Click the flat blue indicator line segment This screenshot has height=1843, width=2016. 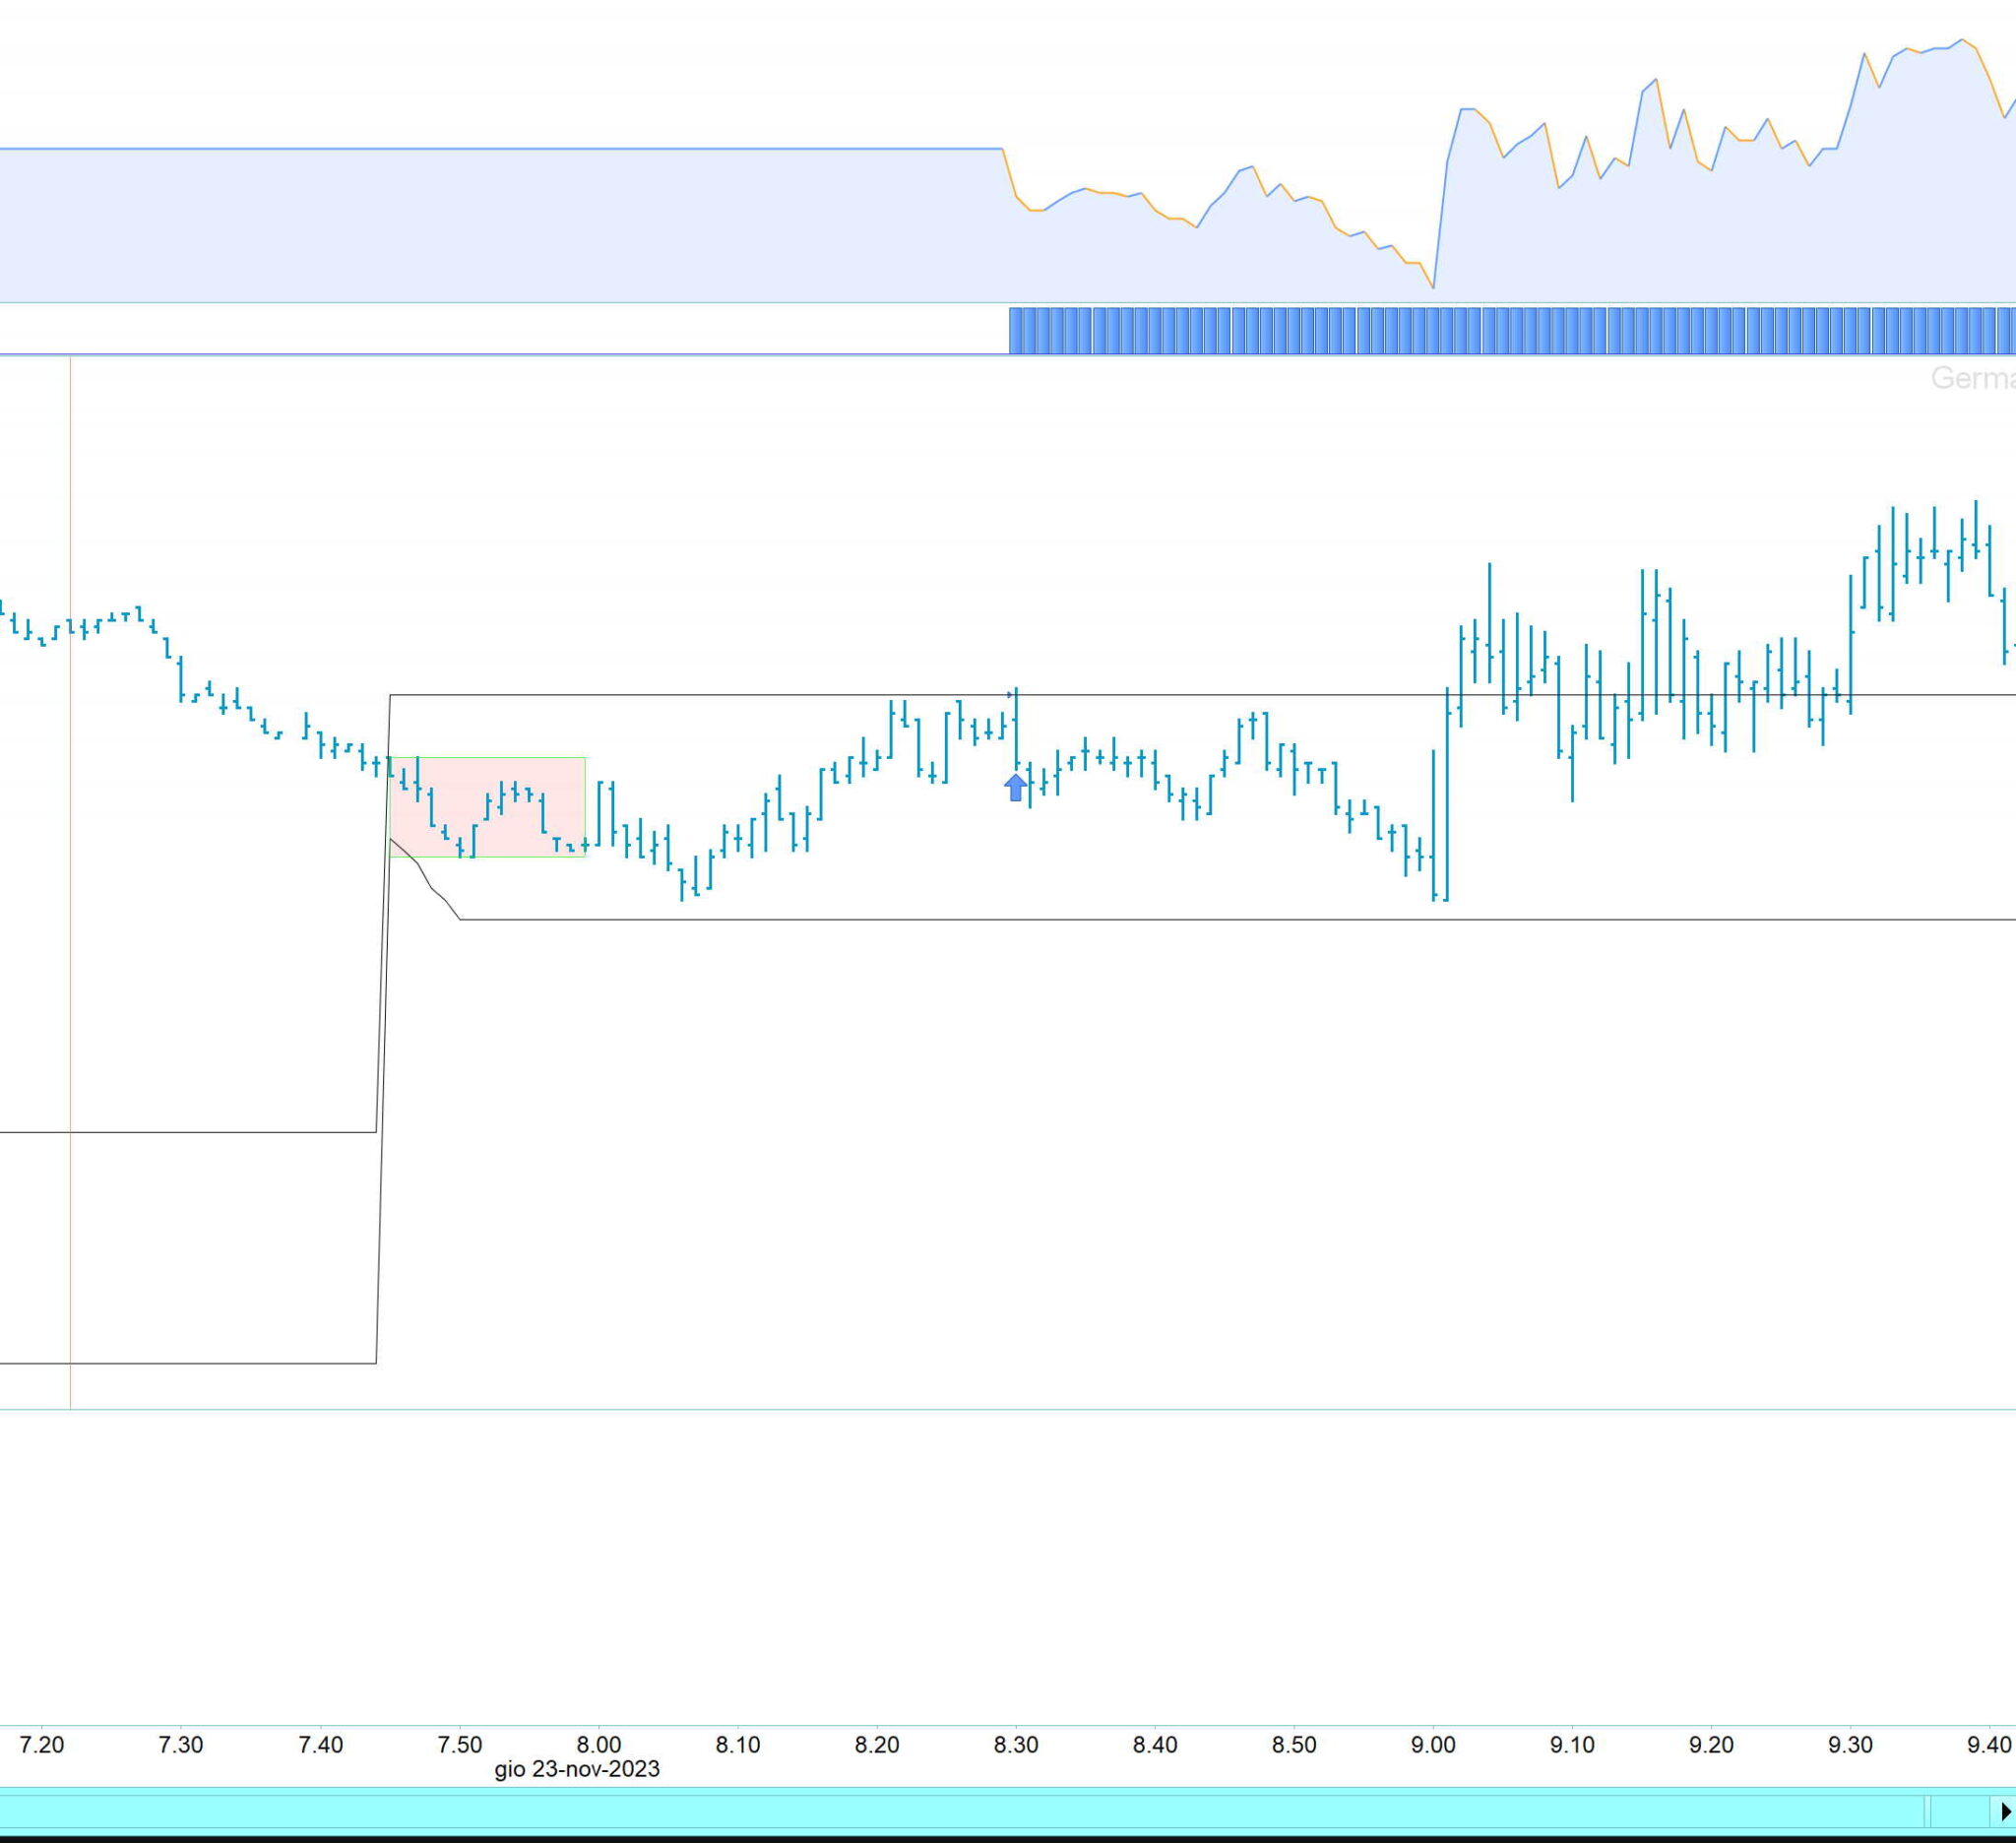tap(500, 149)
